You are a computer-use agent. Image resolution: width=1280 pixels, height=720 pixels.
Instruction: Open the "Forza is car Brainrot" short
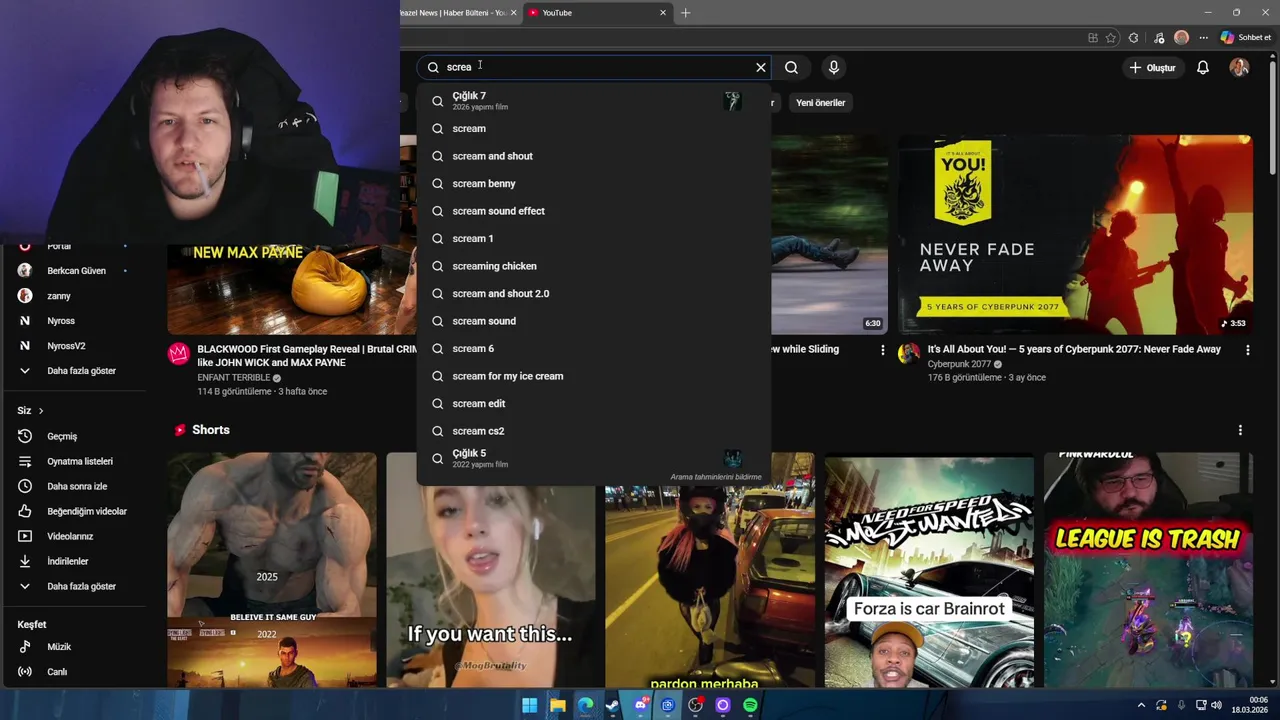point(929,570)
